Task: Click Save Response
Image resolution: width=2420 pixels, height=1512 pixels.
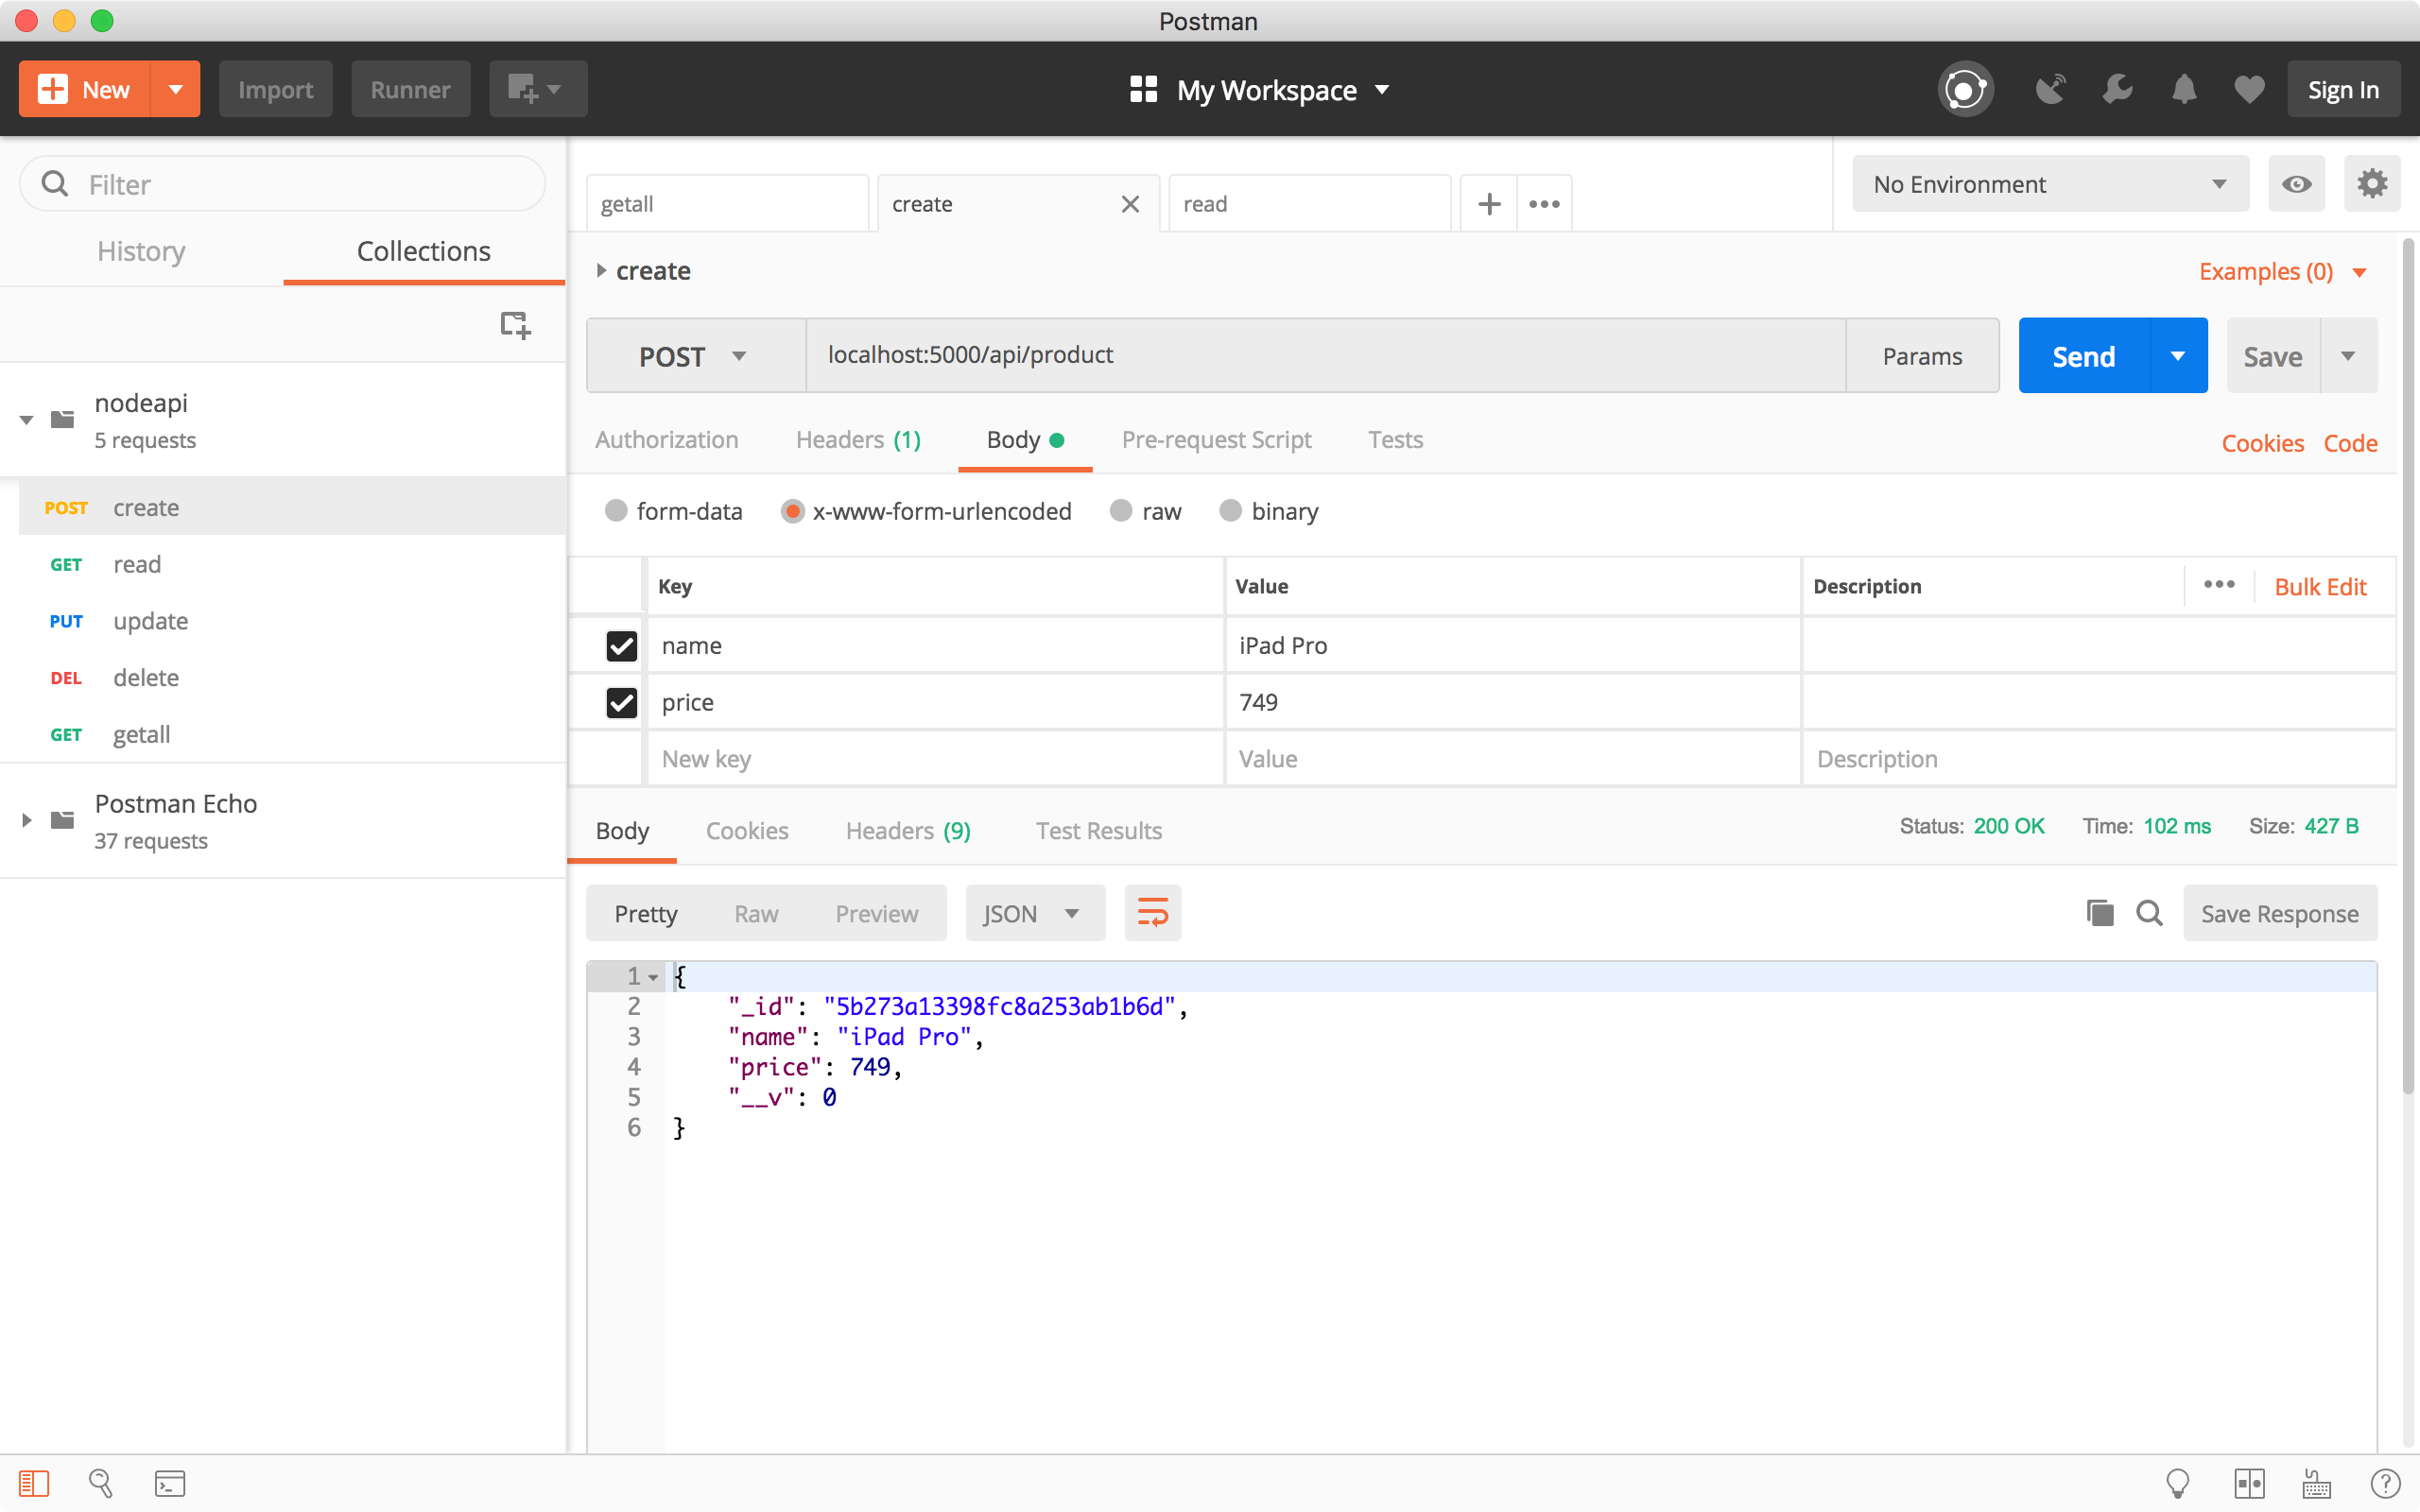Action: (x=2280, y=913)
